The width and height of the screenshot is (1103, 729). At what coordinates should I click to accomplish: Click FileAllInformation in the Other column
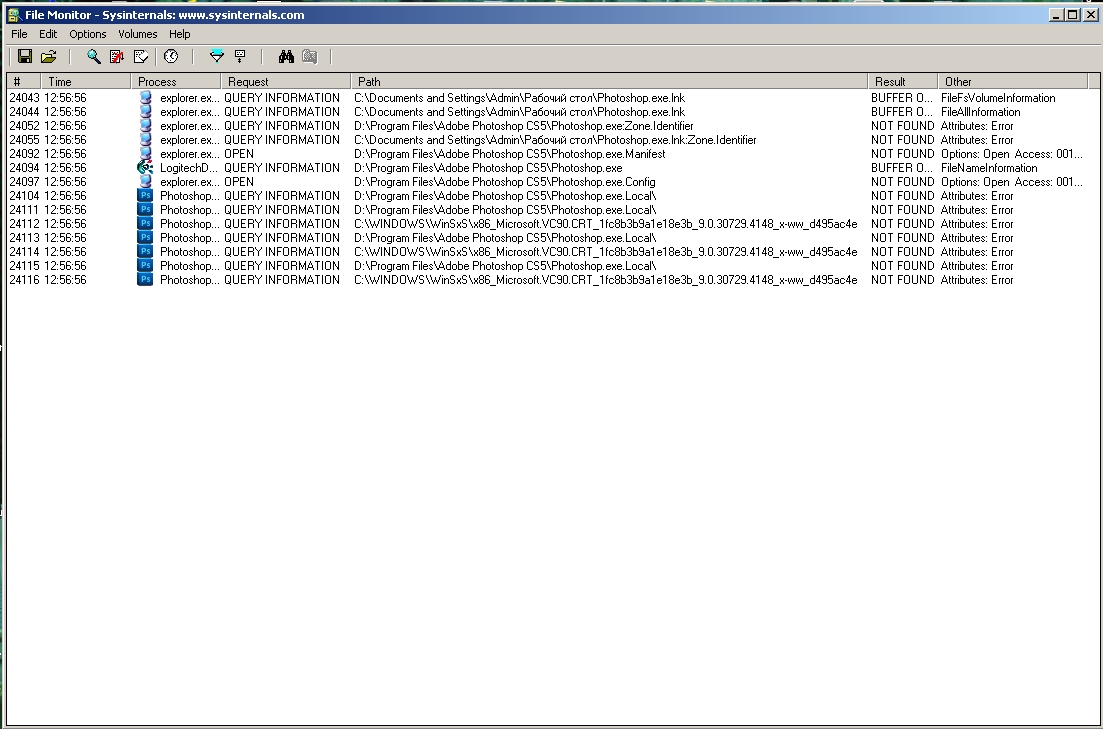tap(980, 112)
